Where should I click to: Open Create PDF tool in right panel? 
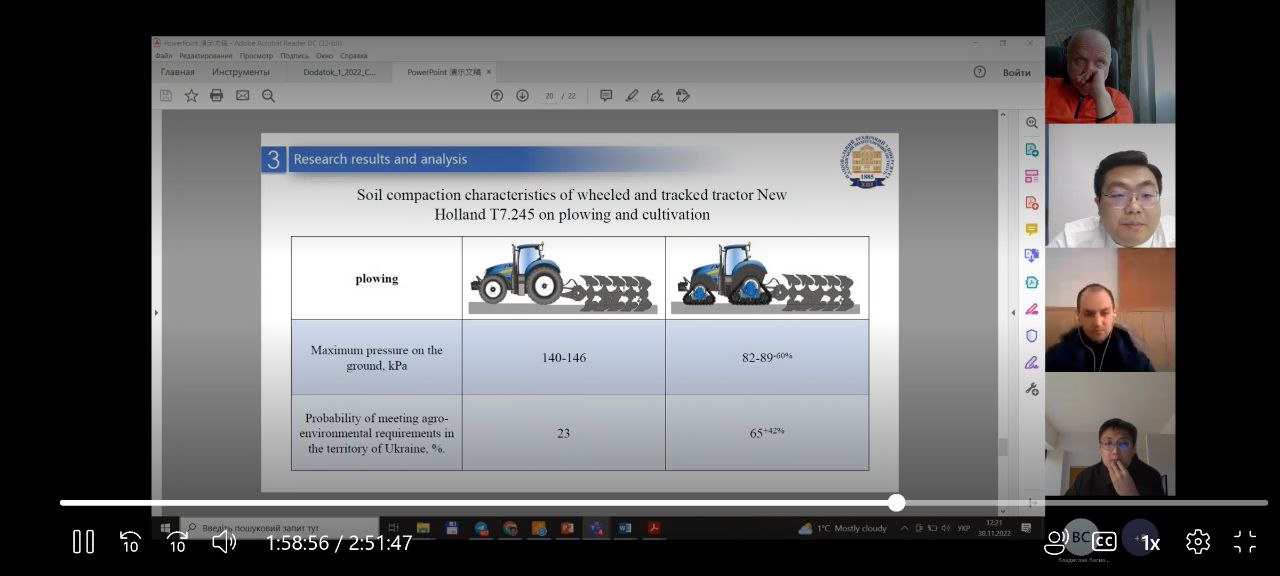coord(1032,203)
